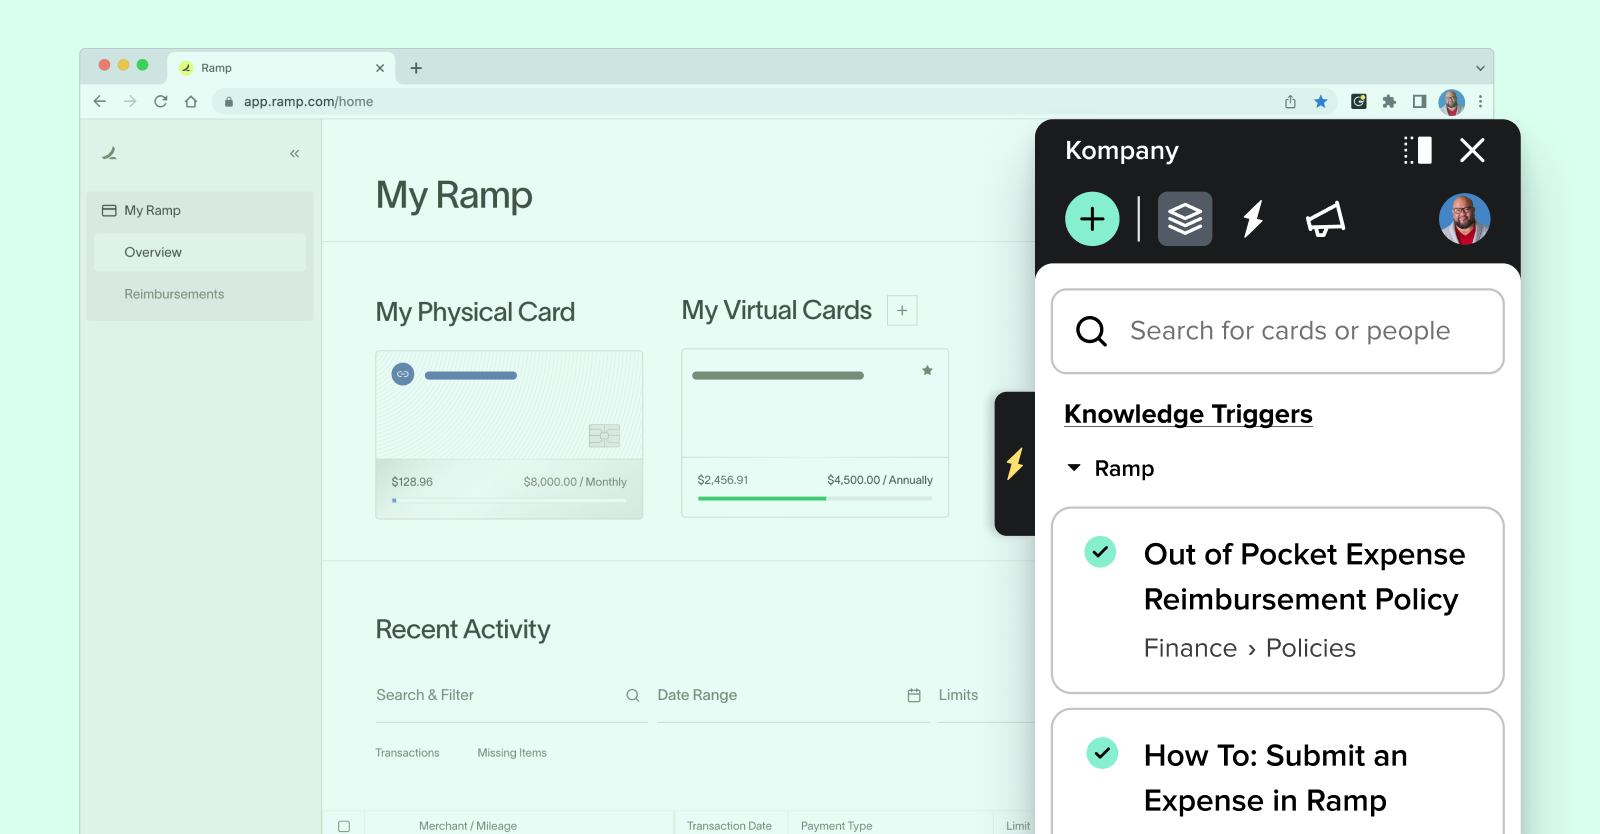Click the green plus create button in Kompany
This screenshot has height=834, width=1600.
[1092, 219]
